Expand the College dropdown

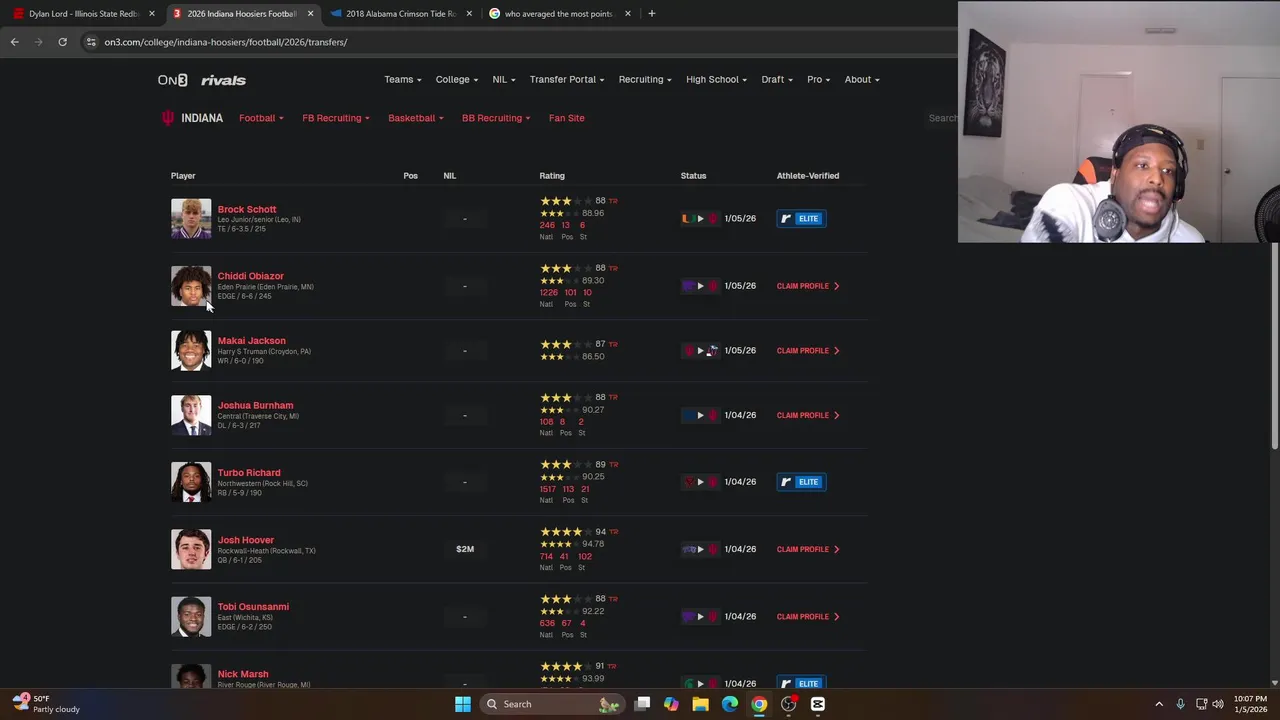456,79
